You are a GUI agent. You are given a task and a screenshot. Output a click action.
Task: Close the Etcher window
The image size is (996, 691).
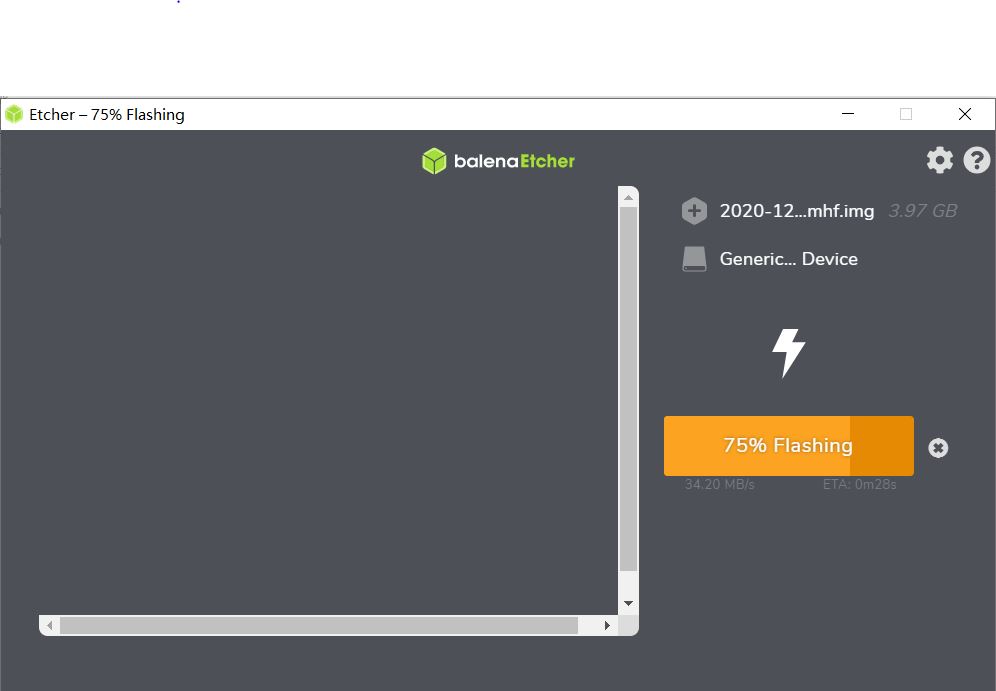tap(964, 114)
